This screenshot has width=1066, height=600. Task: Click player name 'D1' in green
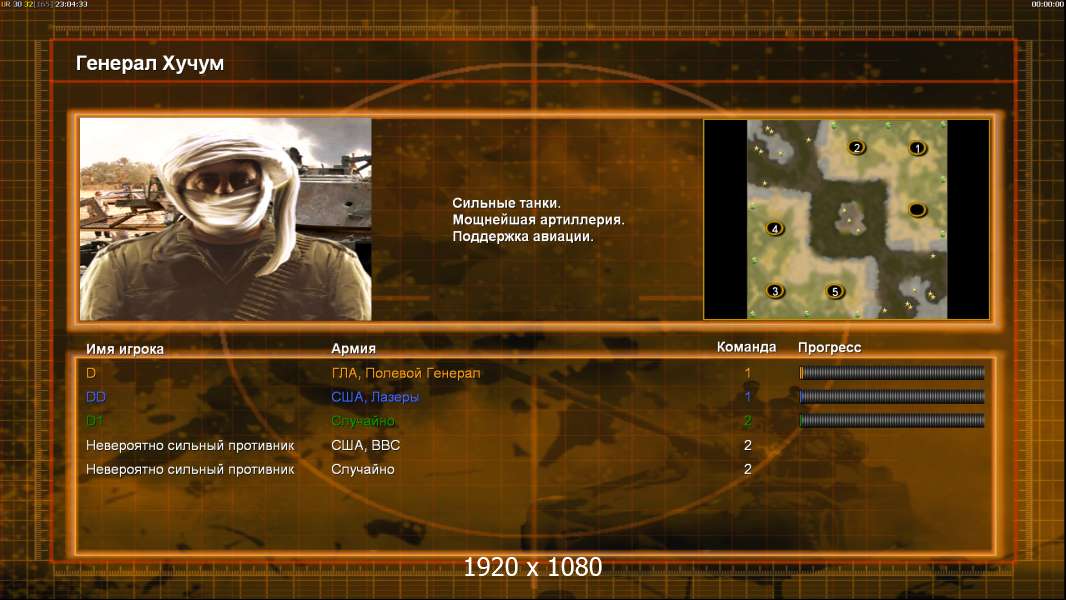[94, 421]
